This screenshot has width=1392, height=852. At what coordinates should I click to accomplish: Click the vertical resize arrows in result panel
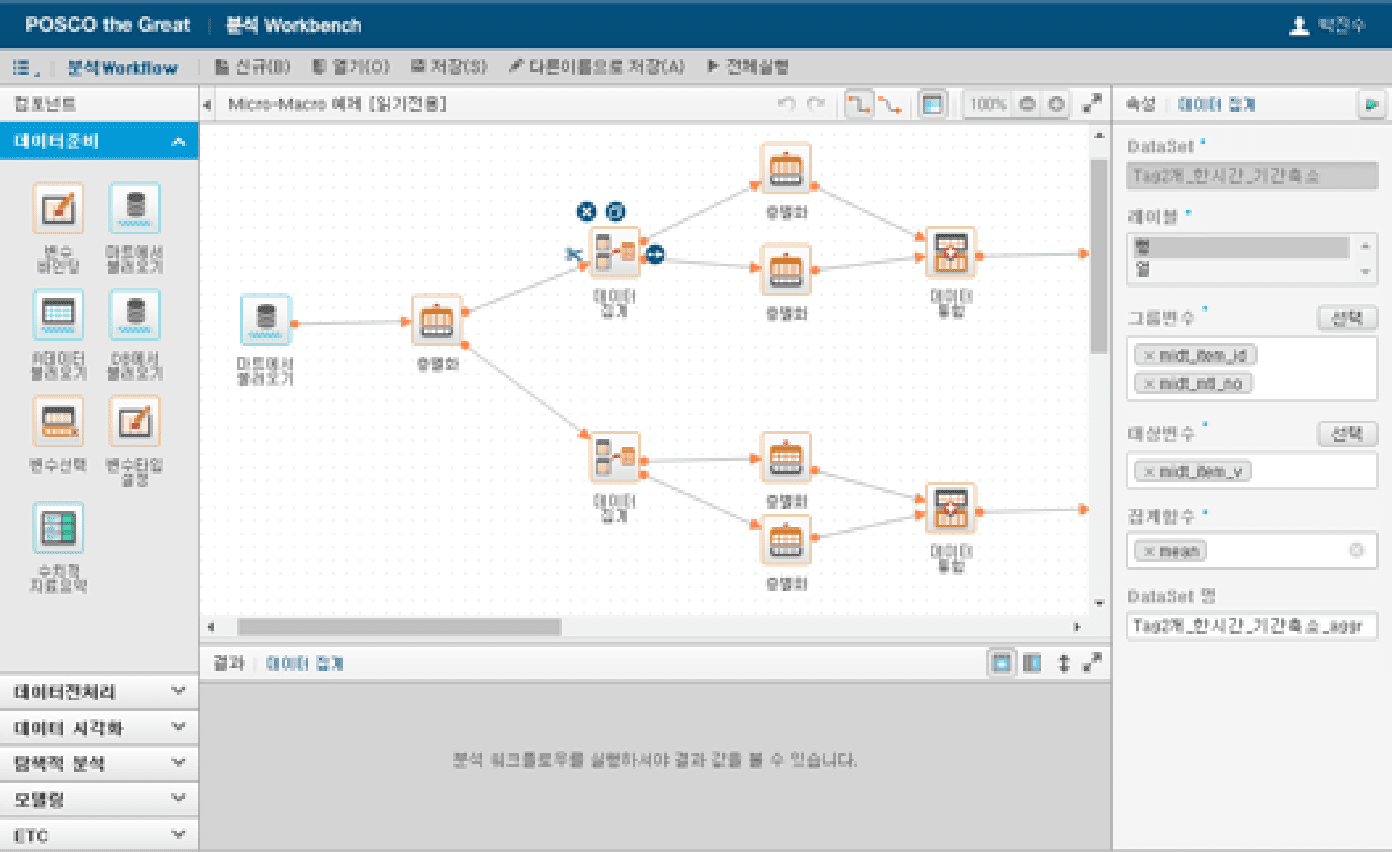pos(1064,663)
